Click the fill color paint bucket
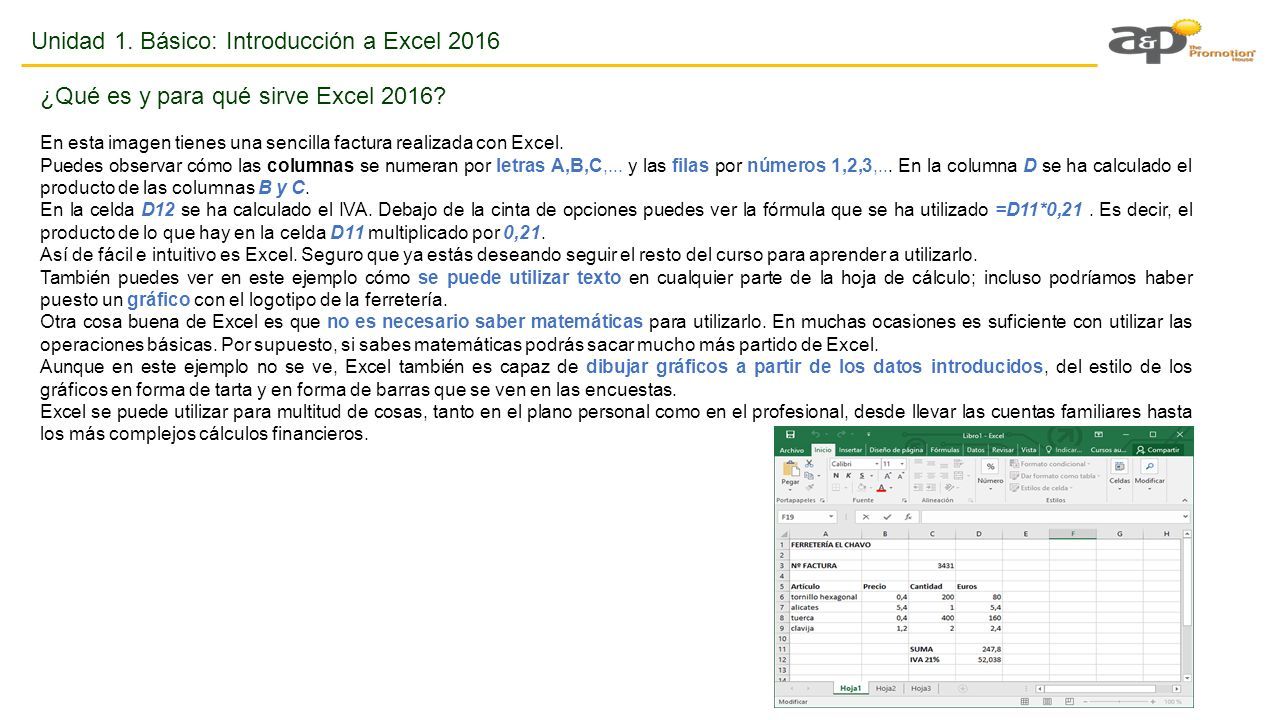Image resolution: width=1280 pixels, height=720 pixels. coord(861,488)
